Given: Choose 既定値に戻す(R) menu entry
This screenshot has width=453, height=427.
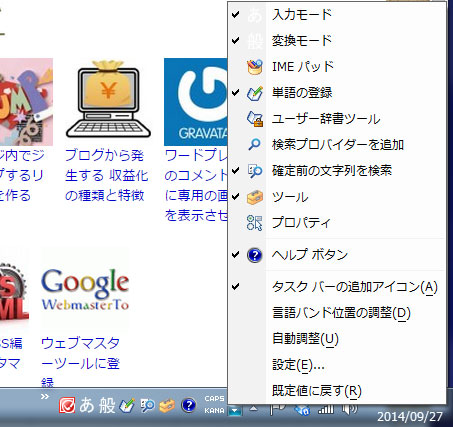Looking at the screenshot, I should pyautogui.click(x=337, y=390).
